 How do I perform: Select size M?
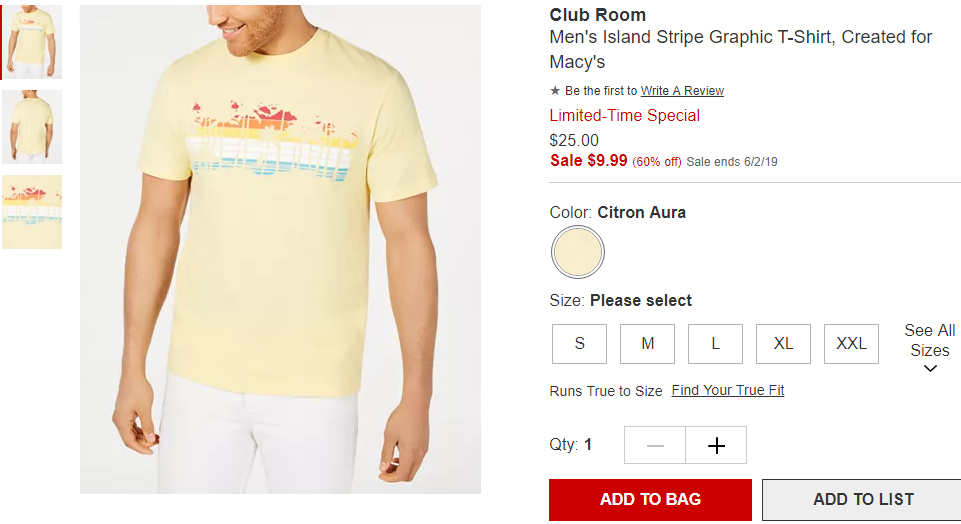[x=647, y=344]
